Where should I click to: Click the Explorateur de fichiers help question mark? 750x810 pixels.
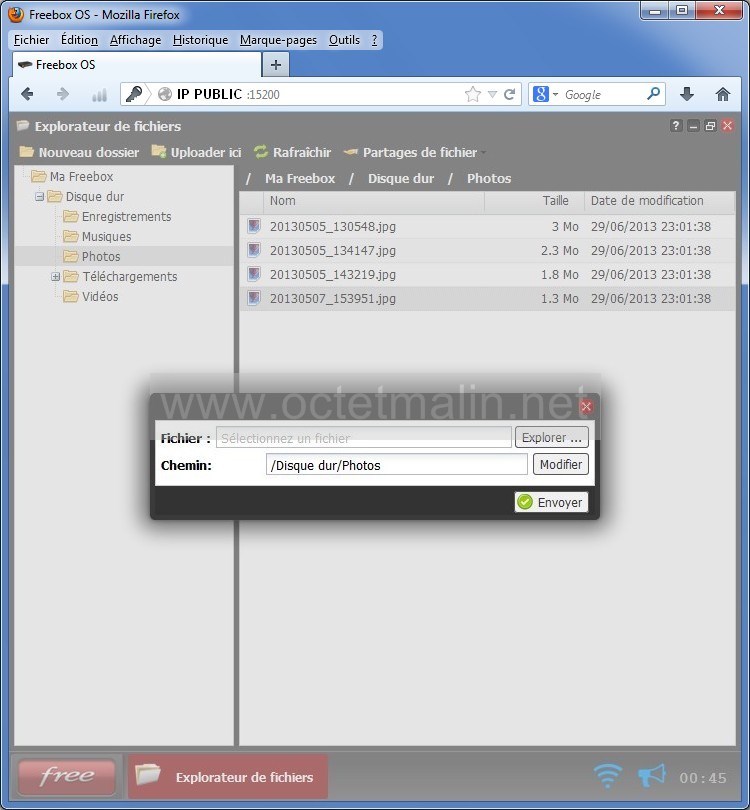tap(676, 126)
